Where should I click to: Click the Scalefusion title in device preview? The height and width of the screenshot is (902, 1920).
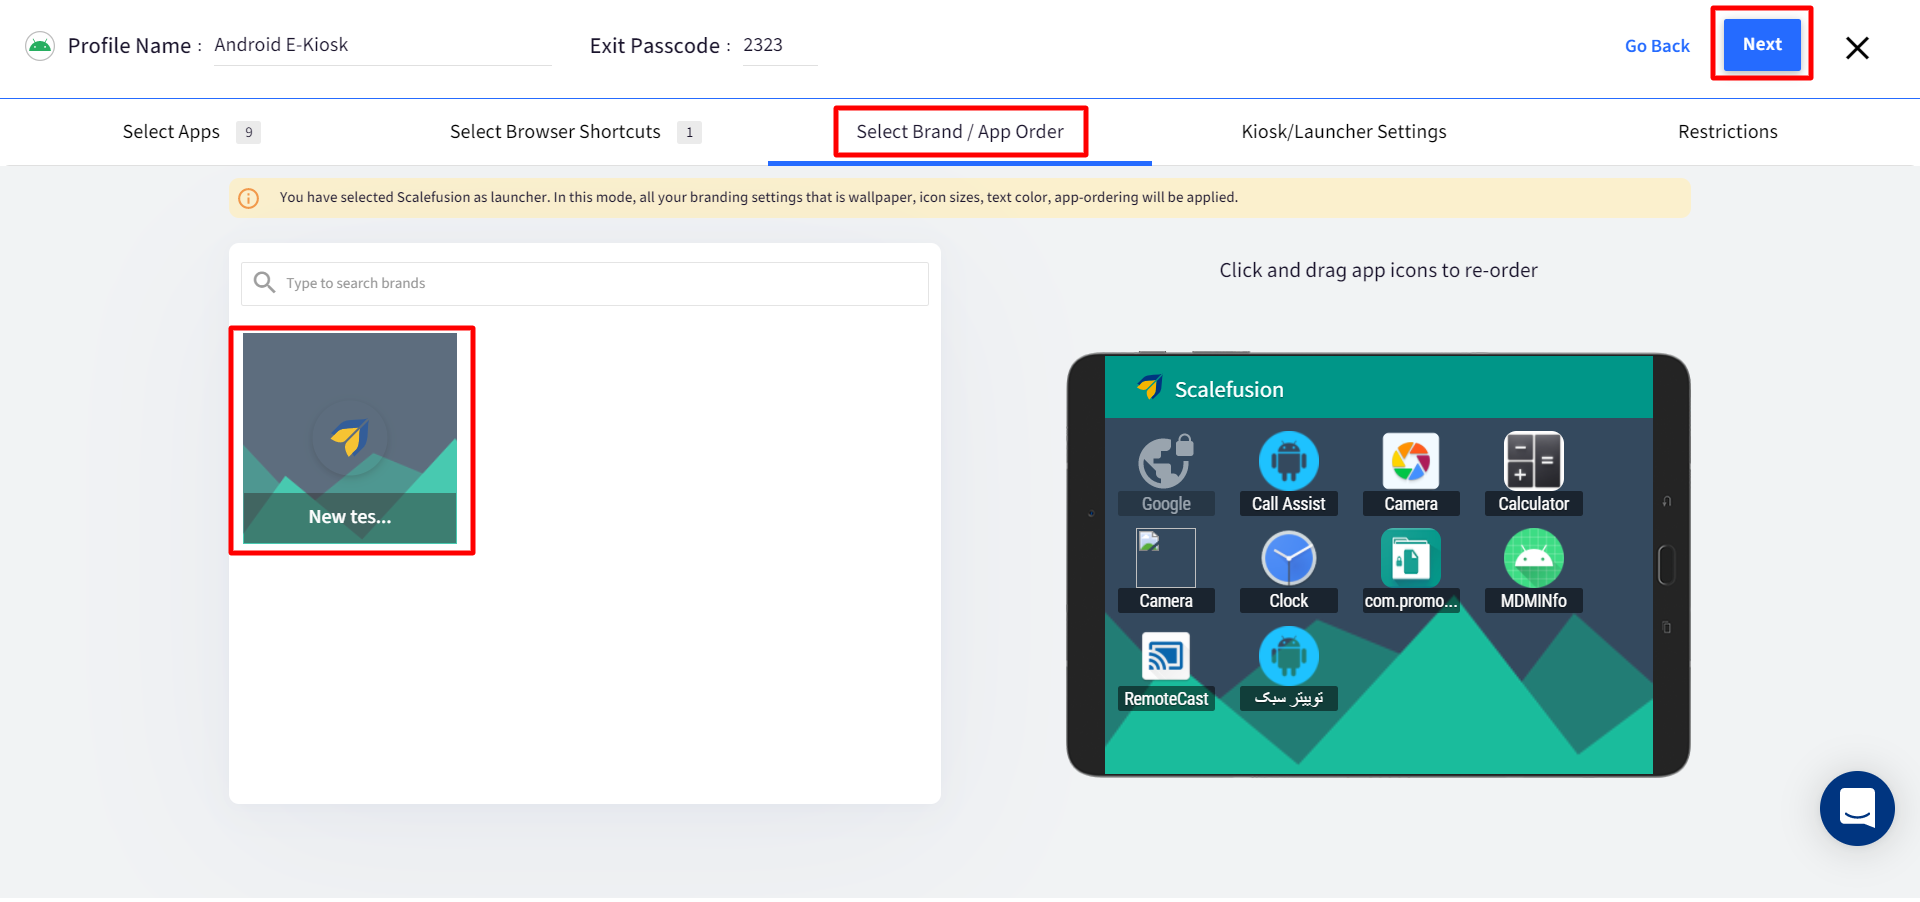click(1229, 390)
